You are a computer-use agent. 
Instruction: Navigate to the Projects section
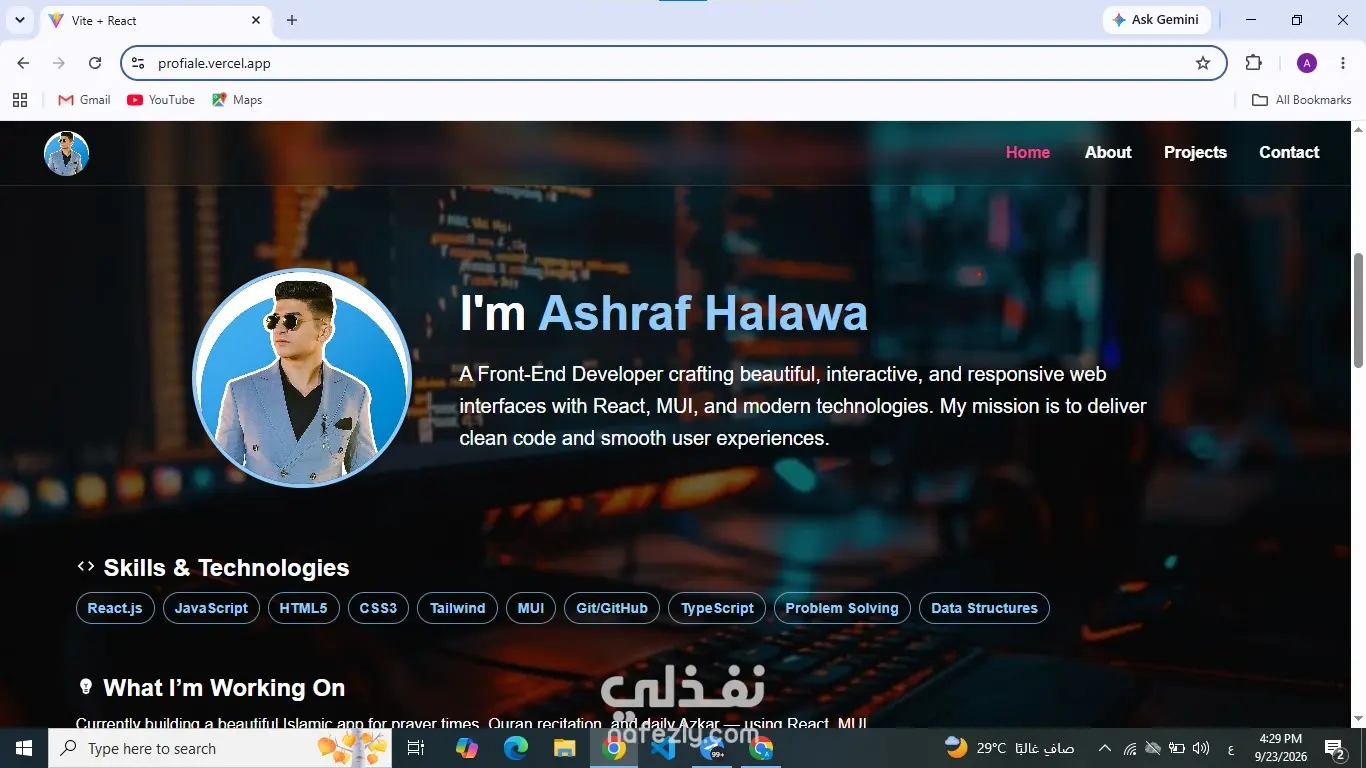(x=1195, y=152)
